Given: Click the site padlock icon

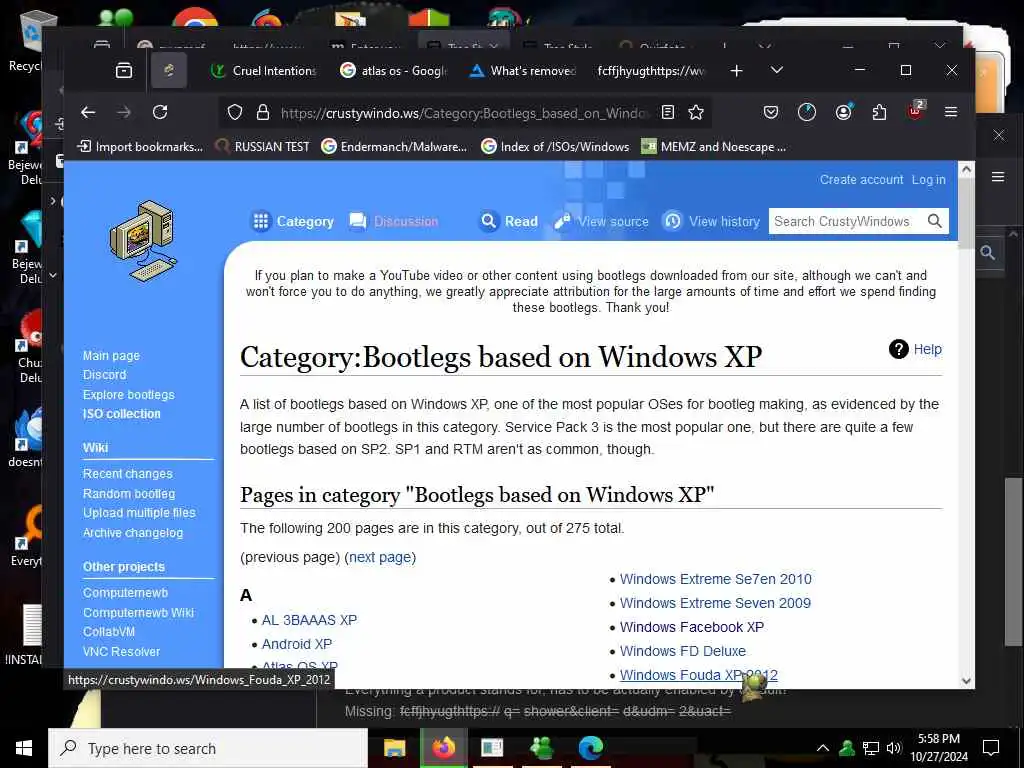Looking at the screenshot, I should 263,112.
